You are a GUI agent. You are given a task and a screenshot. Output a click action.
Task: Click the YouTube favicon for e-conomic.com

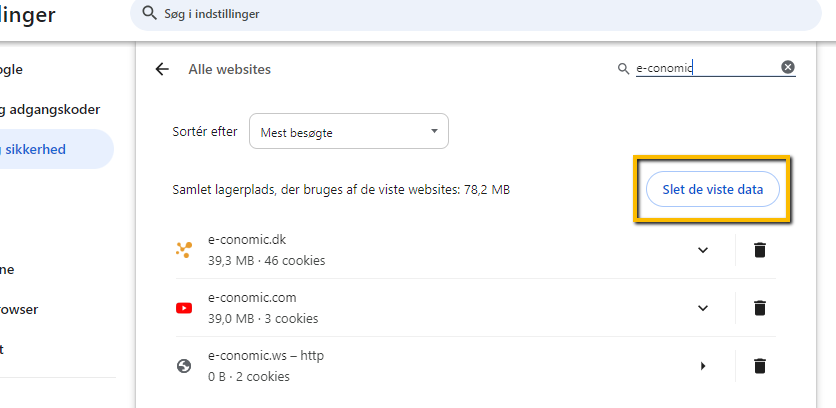point(184,308)
